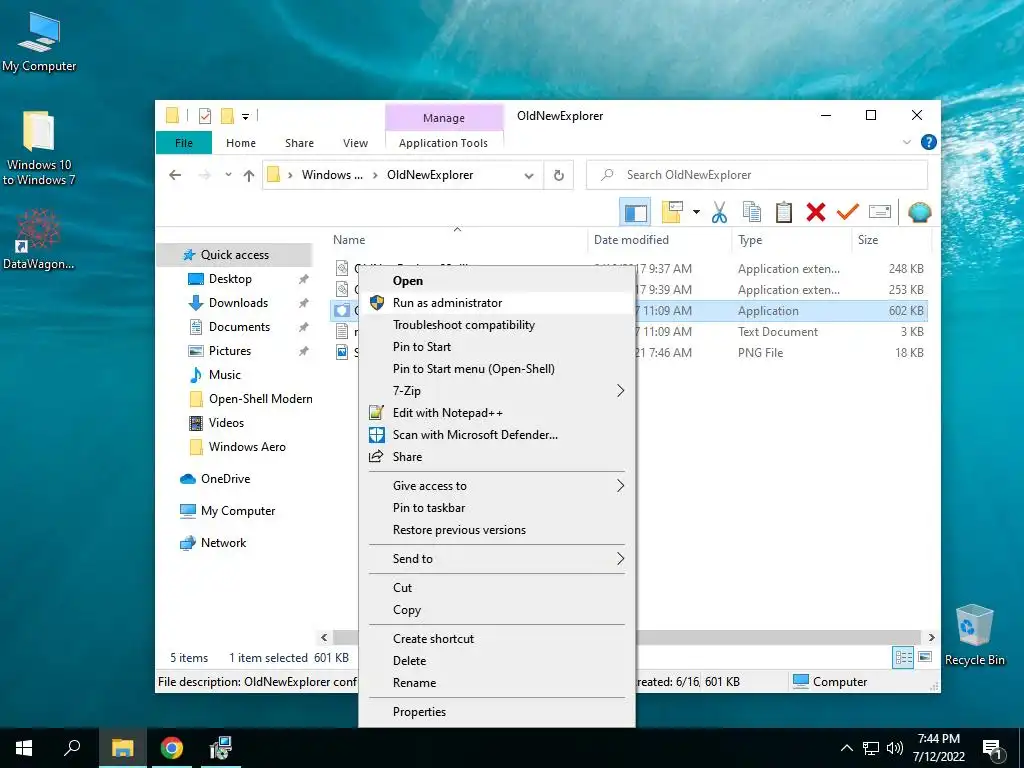Click the Chrome icon in taskbar
Viewport: 1024px width, 768px height.
tap(172, 748)
